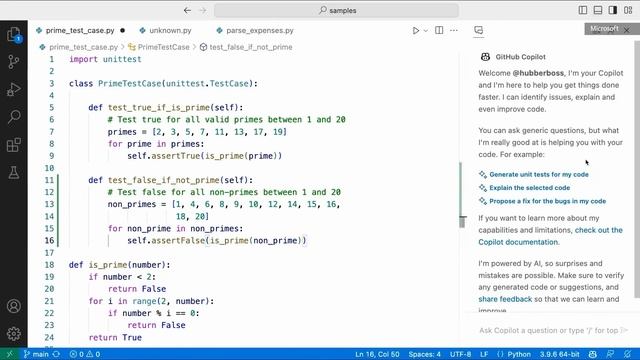Click 'def is_prime(number):' in editor
Screen dimensions: 640x360
pos(120,265)
